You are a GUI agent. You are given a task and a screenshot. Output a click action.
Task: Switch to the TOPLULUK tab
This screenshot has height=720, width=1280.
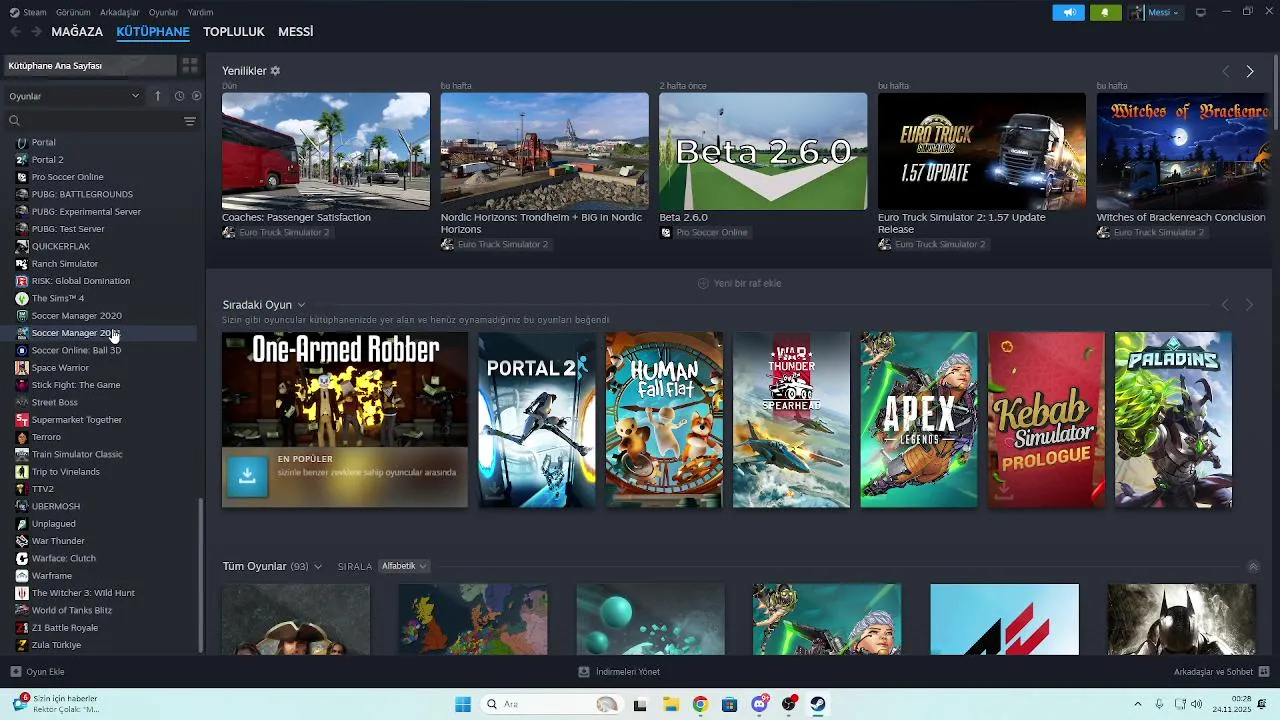(x=233, y=32)
